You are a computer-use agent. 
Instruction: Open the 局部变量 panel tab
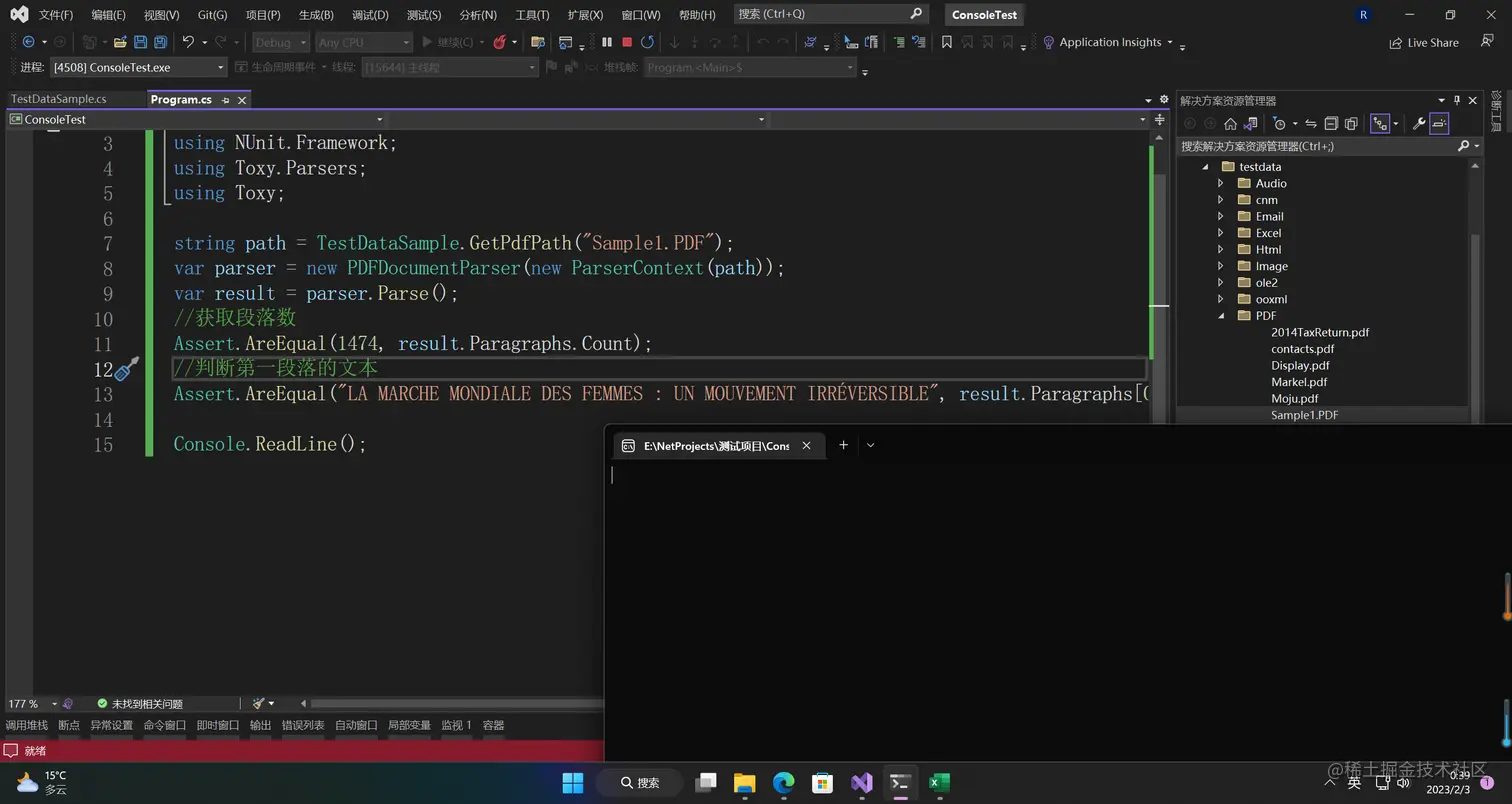409,725
